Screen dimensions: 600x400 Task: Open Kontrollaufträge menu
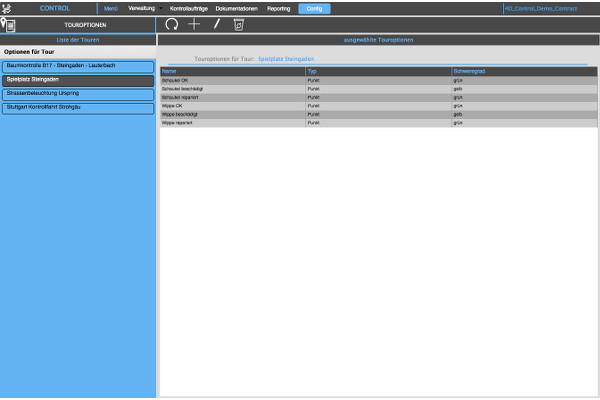(189, 8)
